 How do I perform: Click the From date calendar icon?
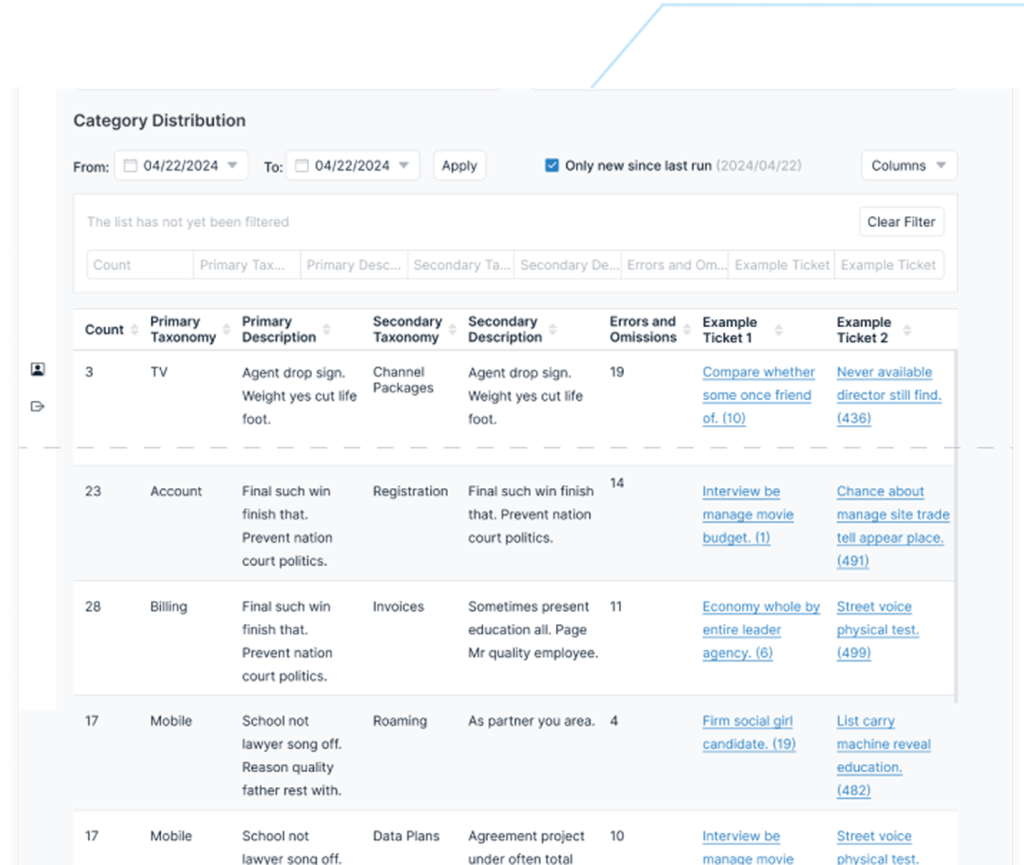130,166
